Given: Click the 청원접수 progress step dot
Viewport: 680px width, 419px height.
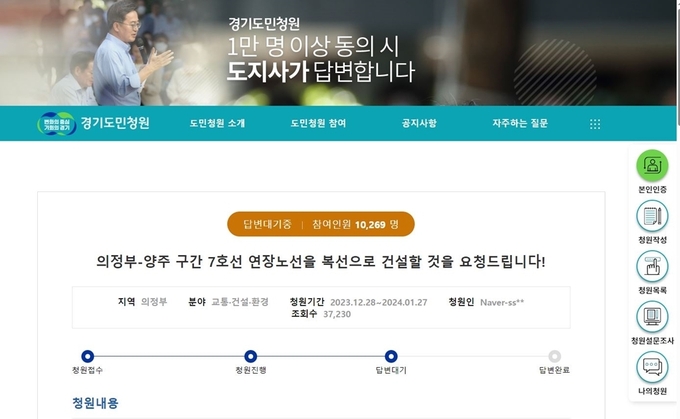Looking at the screenshot, I should [x=88, y=356].
